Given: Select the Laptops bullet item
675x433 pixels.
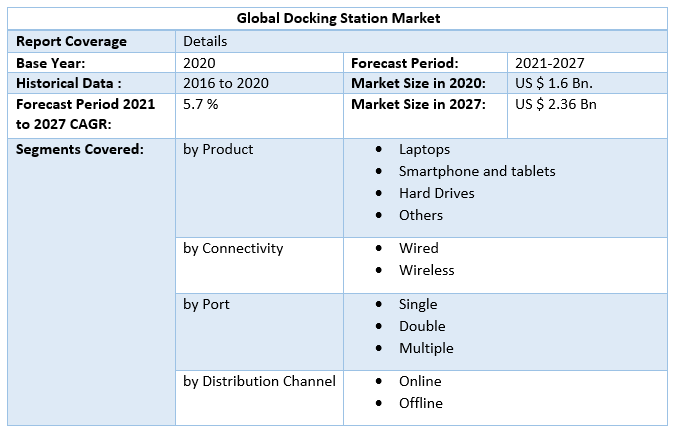Looking at the screenshot, I should pos(424,149).
